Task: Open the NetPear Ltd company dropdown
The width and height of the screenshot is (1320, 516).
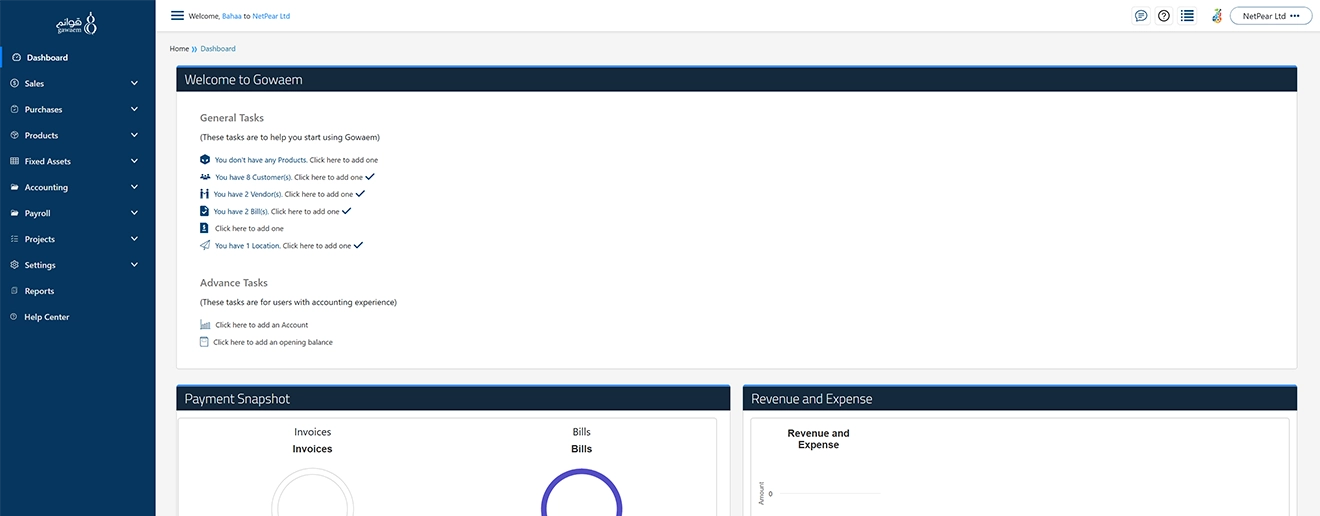Action: tap(1270, 16)
